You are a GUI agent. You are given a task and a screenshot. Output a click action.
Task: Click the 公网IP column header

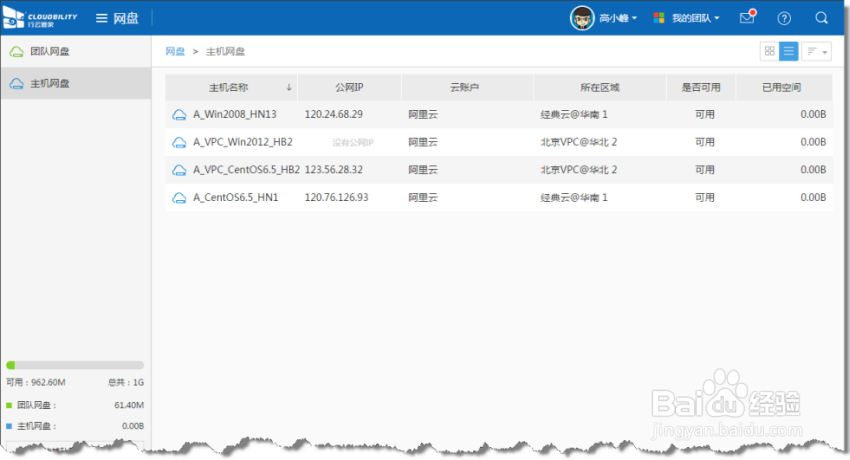click(349, 87)
